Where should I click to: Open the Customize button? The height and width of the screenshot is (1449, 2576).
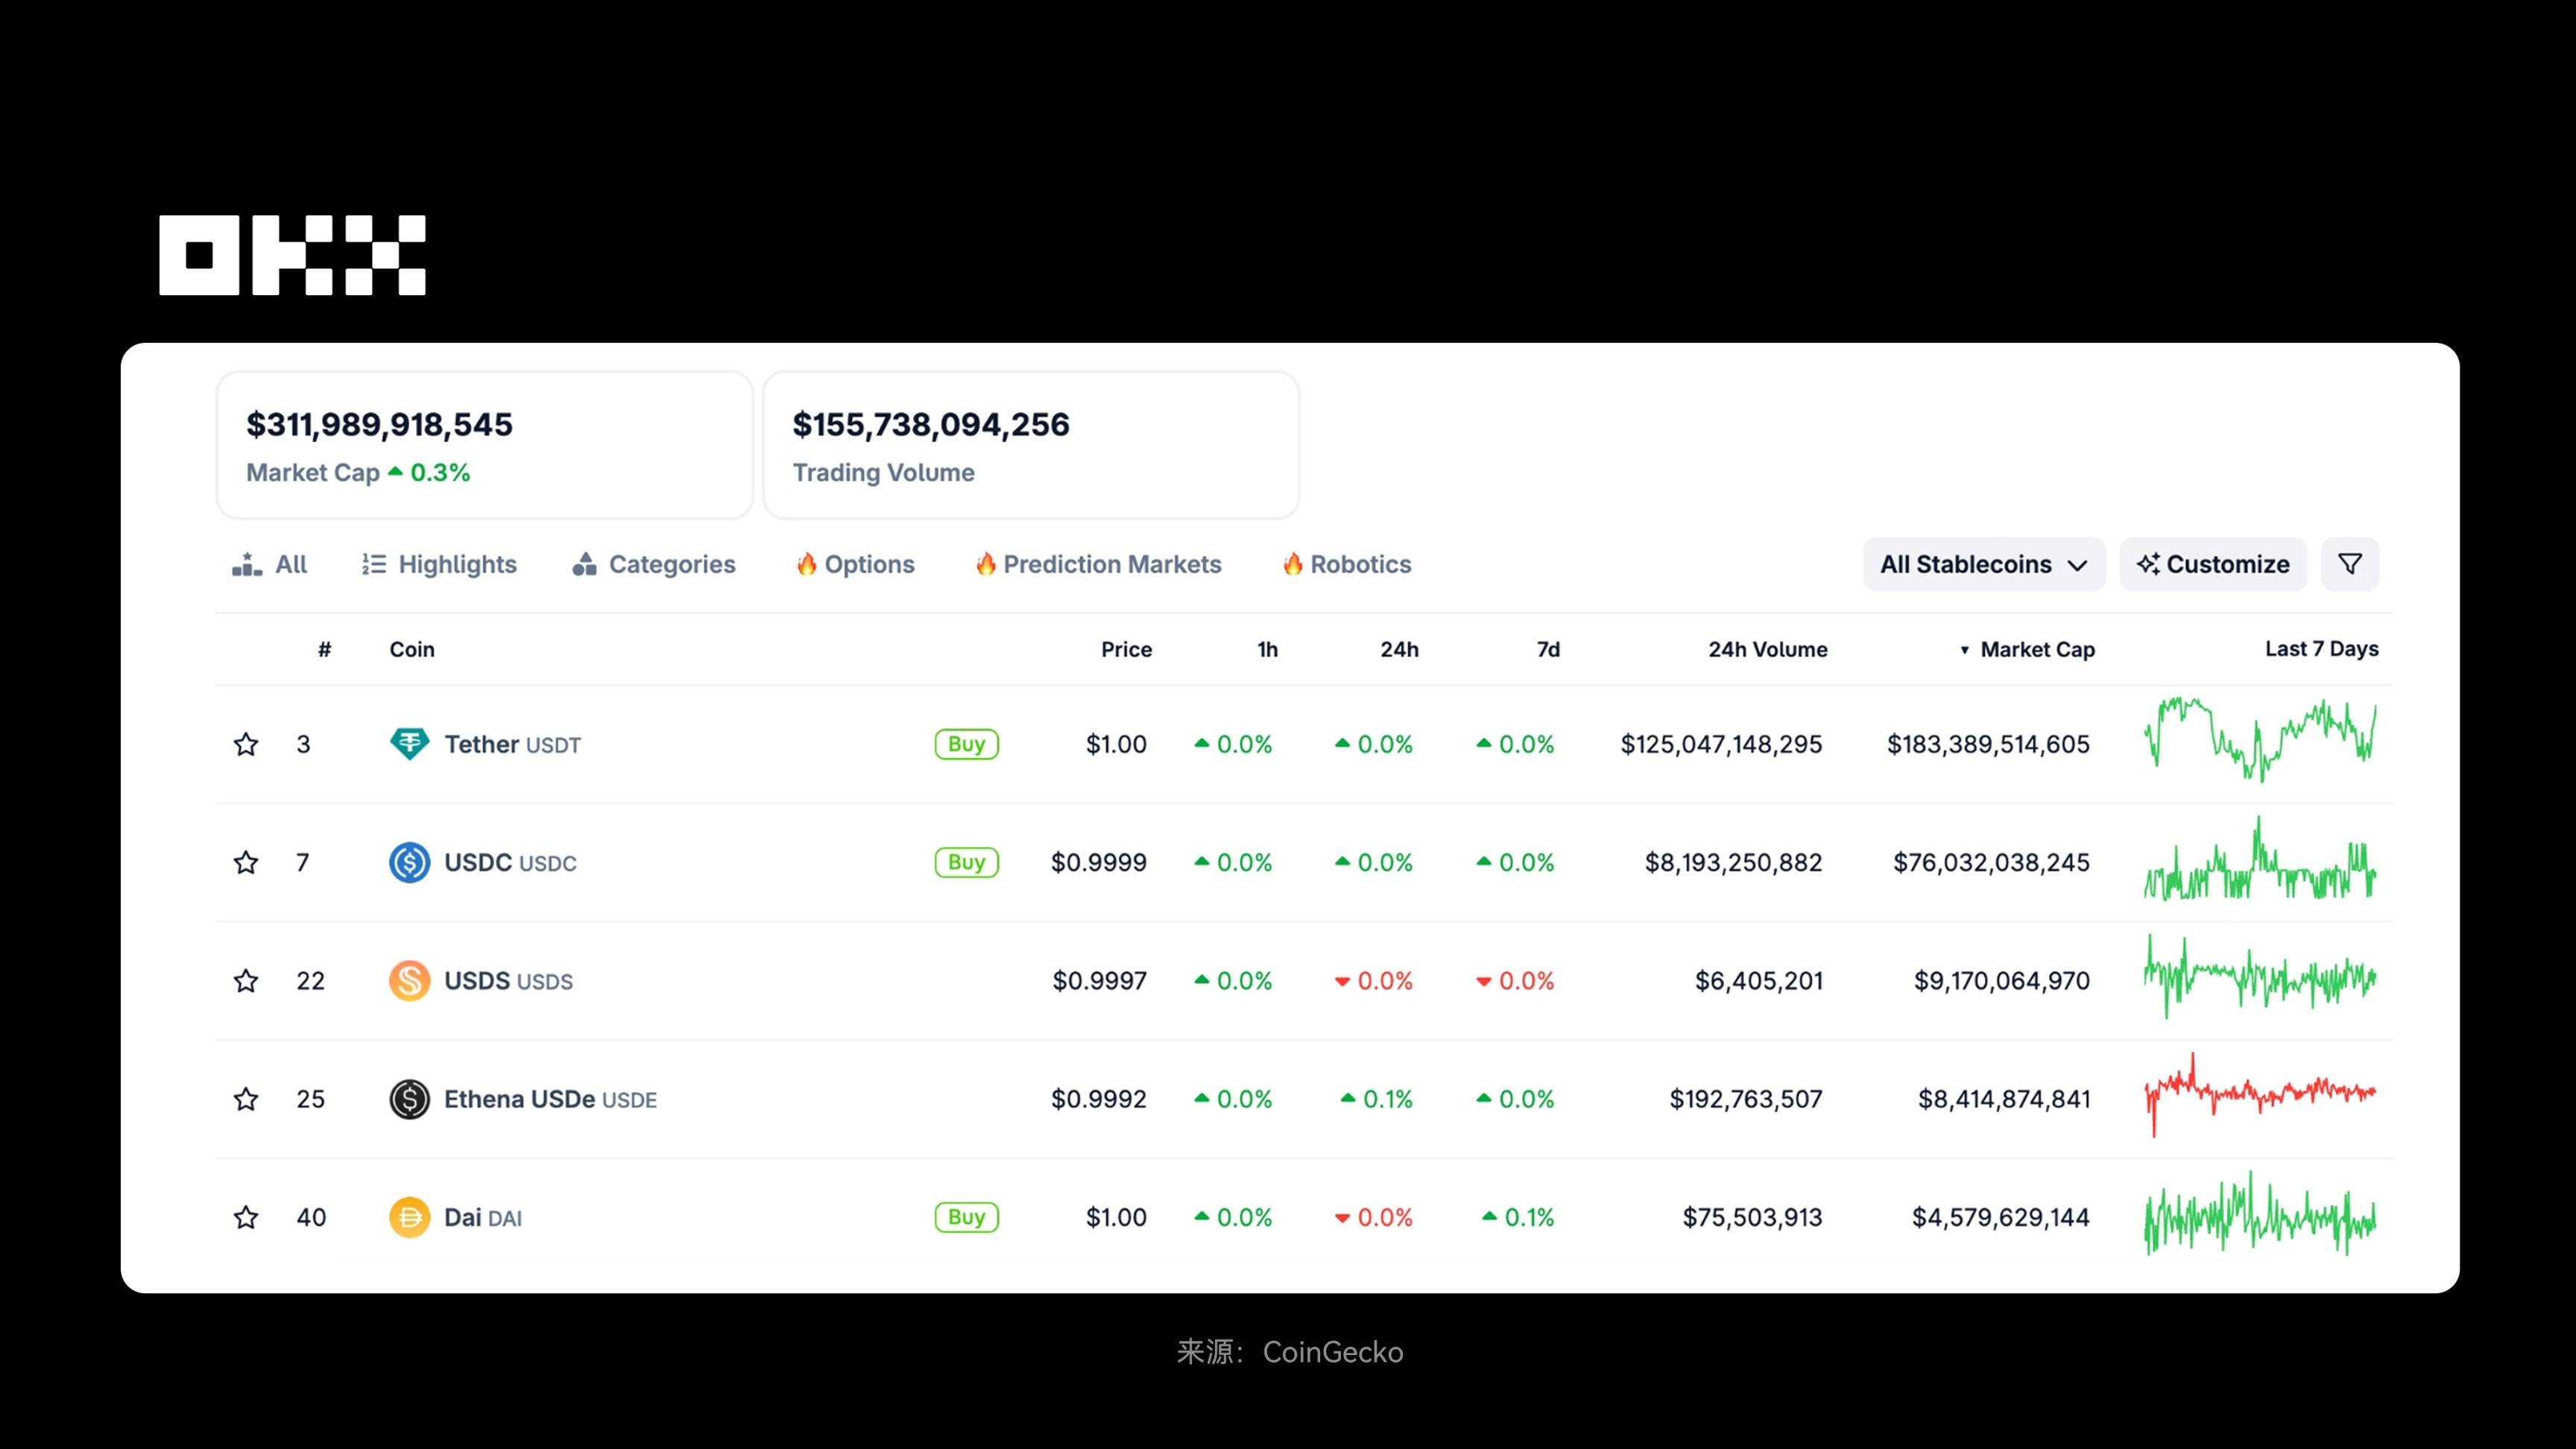tap(2213, 564)
